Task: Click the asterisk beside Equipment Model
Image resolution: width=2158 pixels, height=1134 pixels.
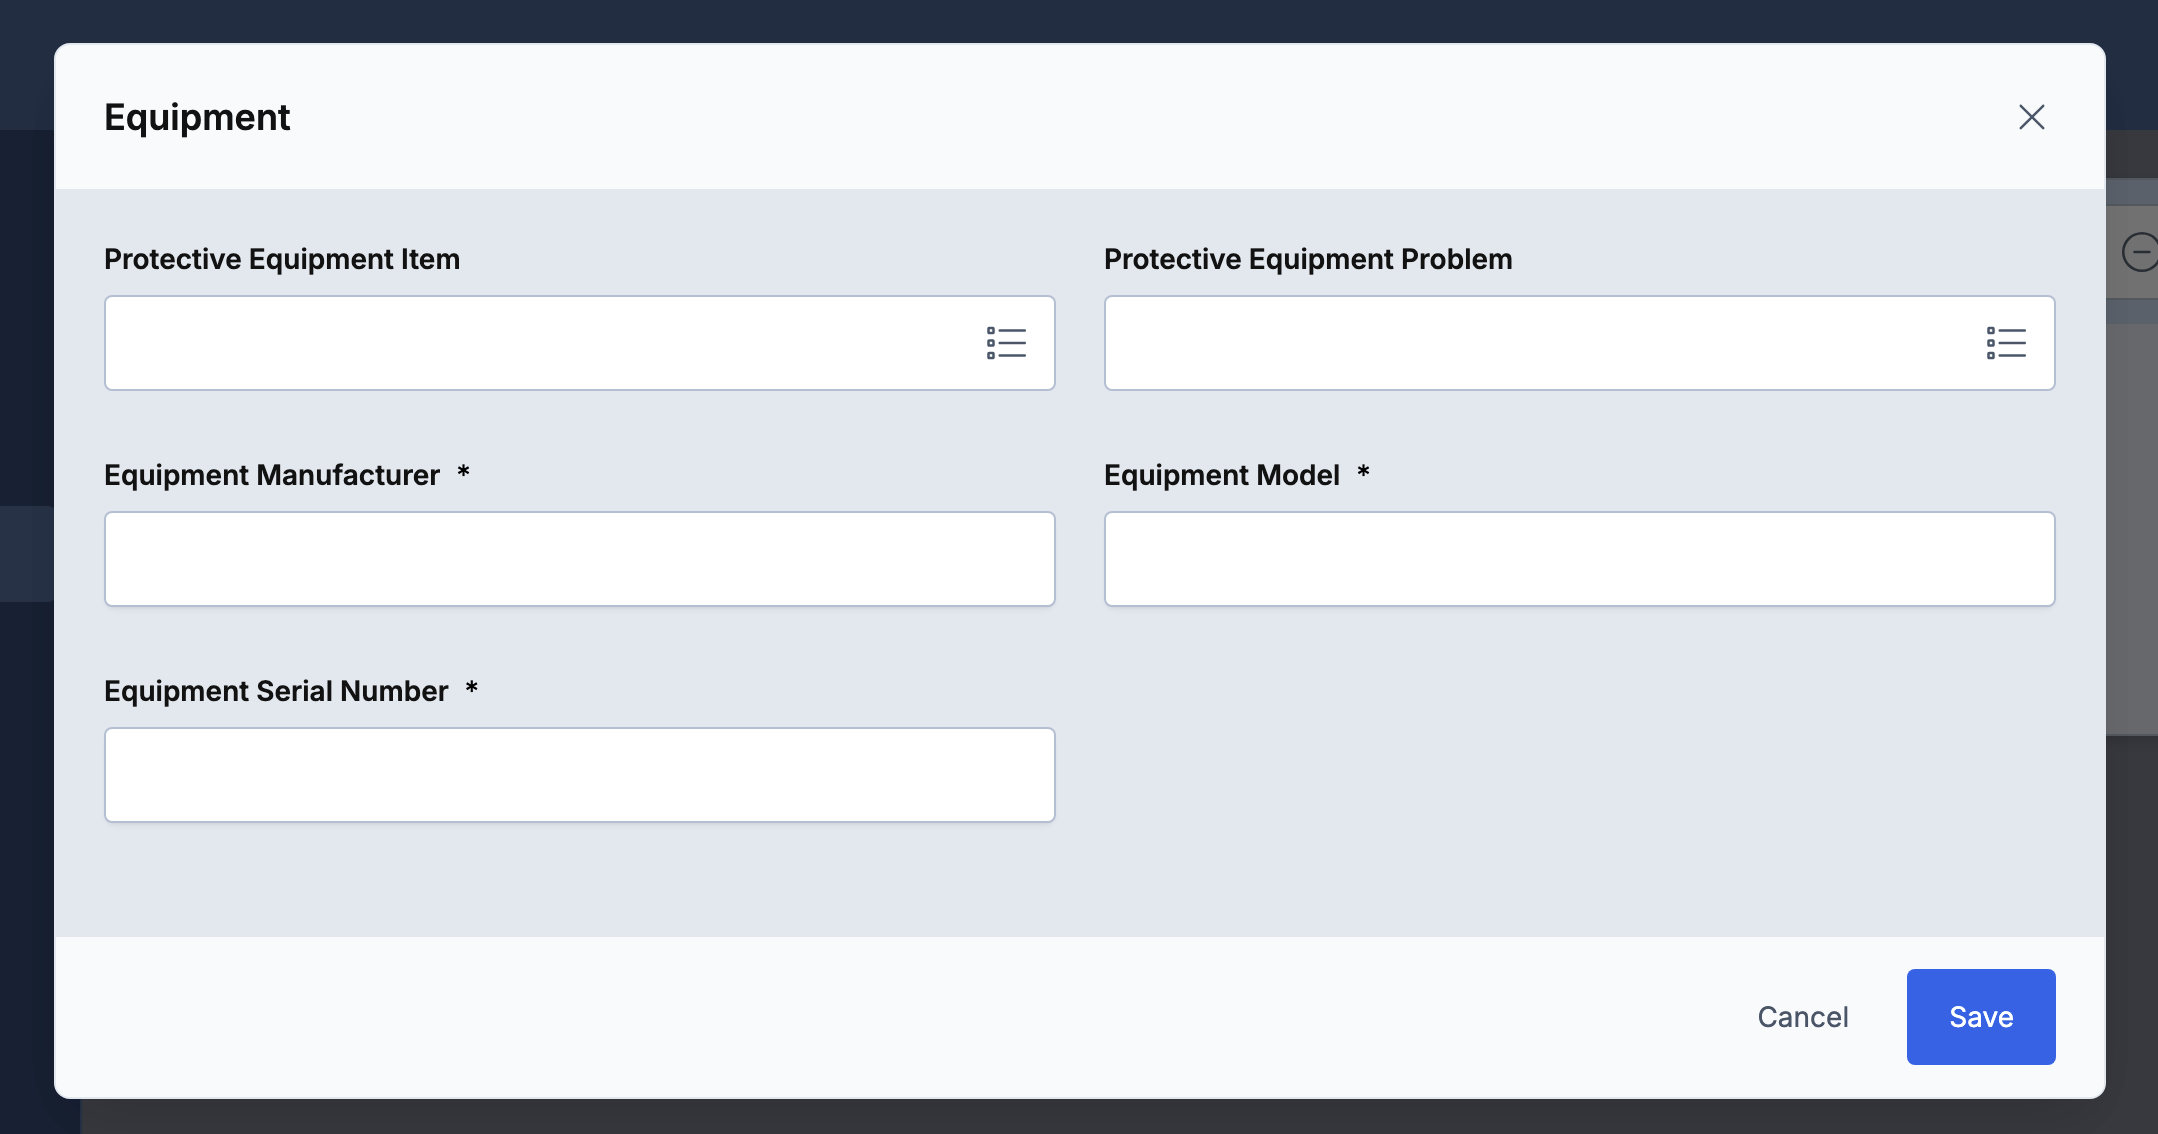Action: coord(1363,472)
